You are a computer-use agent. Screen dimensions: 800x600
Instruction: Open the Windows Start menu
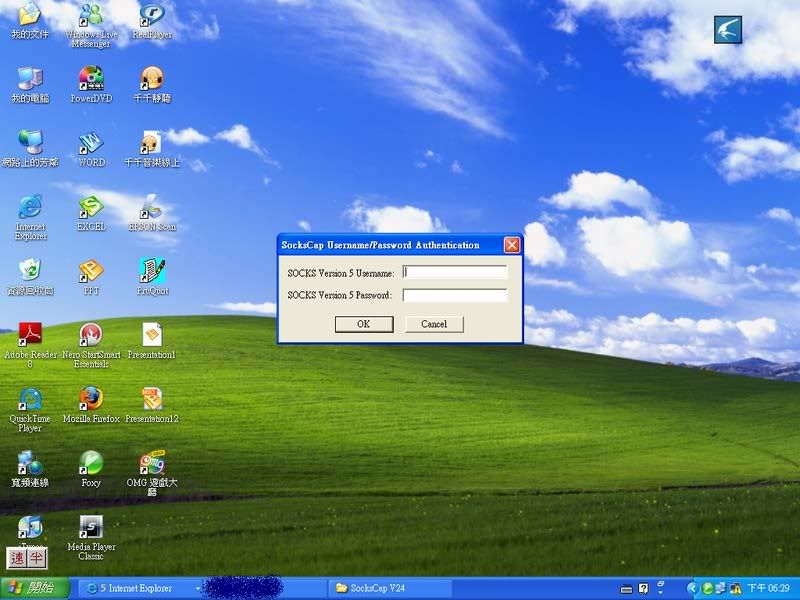[x=35, y=588]
